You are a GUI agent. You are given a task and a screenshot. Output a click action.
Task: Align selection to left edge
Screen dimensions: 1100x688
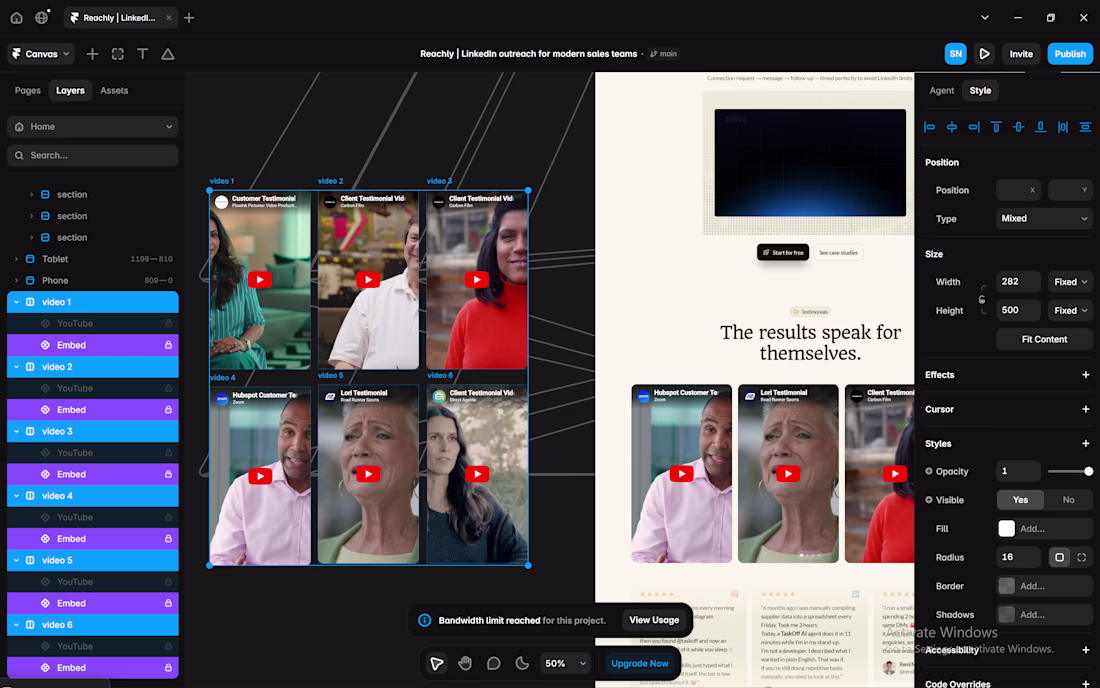tap(930, 127)
